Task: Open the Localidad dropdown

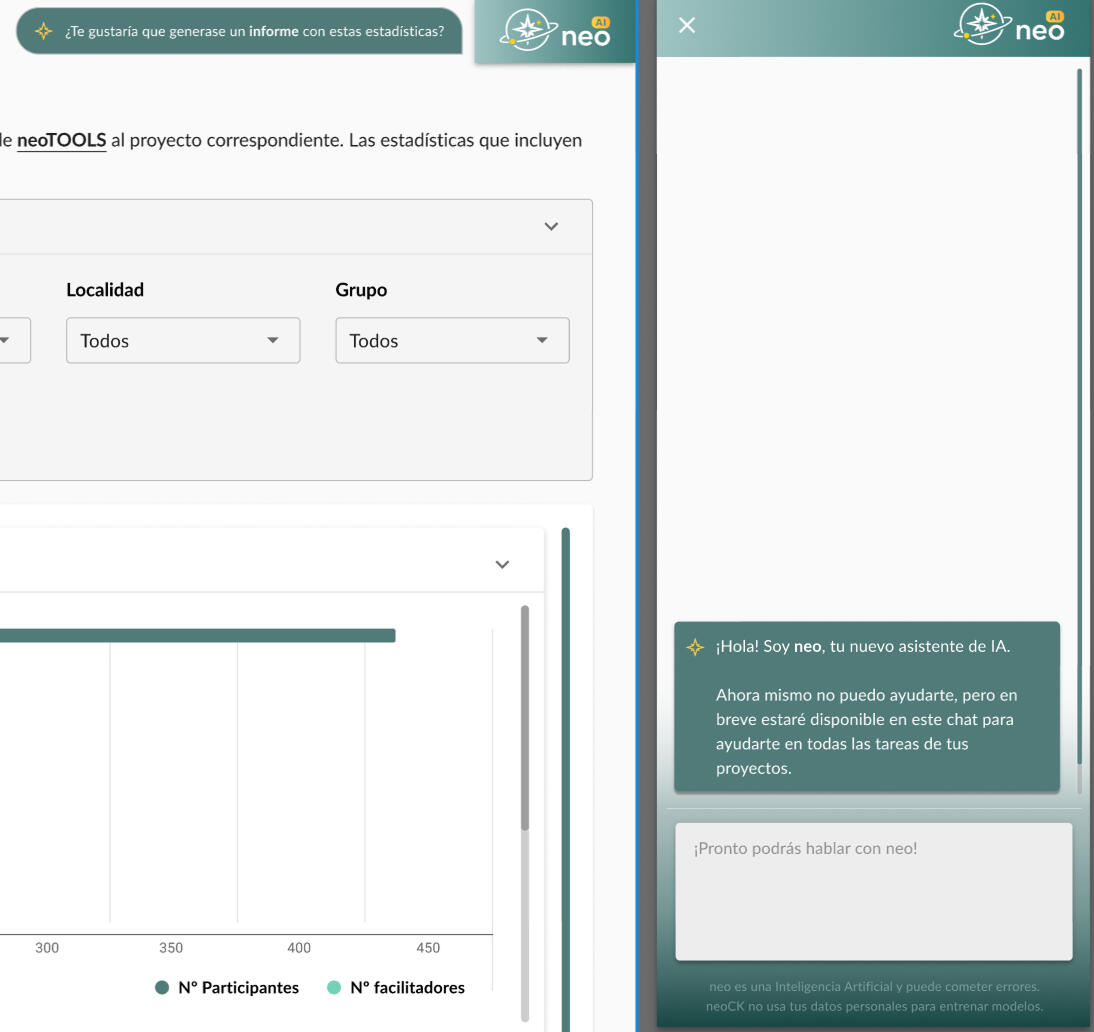Action: click(183, 341)
